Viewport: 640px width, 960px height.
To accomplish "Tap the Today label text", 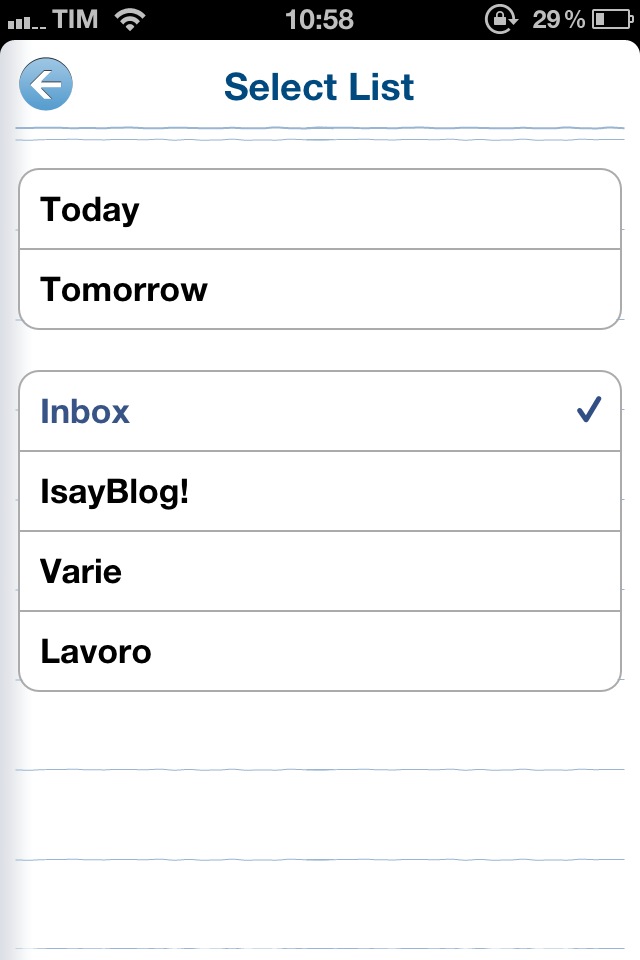I will pos(90,211).
